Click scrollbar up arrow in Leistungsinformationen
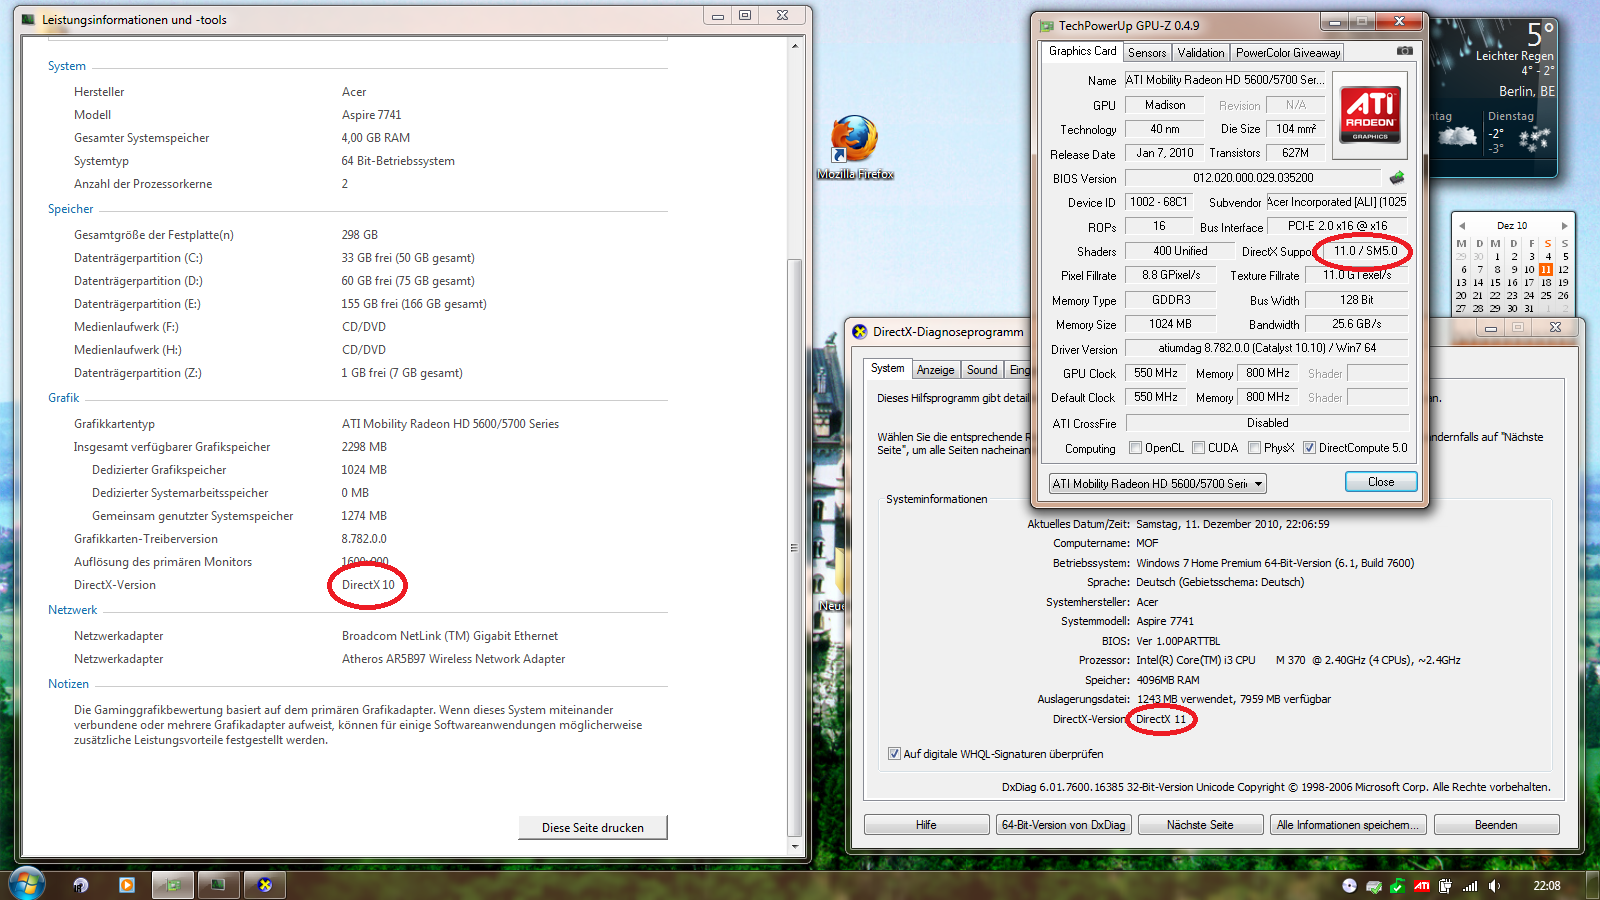The width and height of the screenshot is (1600, 900). pyautogui.click(x=795, y=47)
